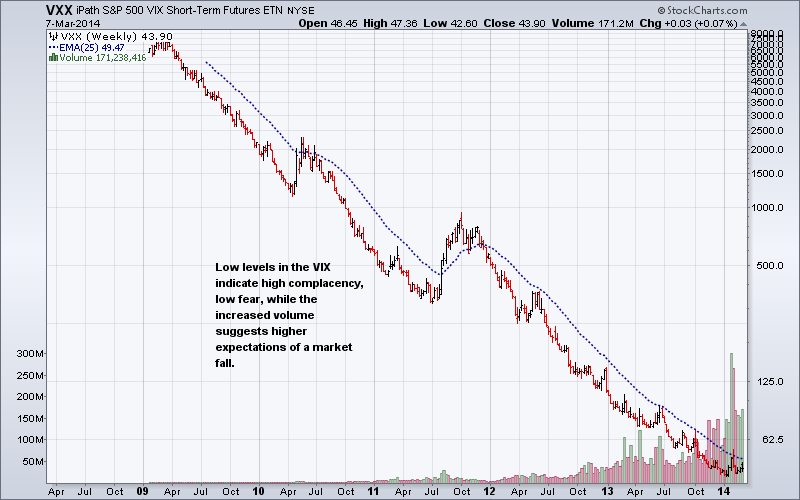Click the candlestick icon beside VXX (Weekly)

coord(53,36)
